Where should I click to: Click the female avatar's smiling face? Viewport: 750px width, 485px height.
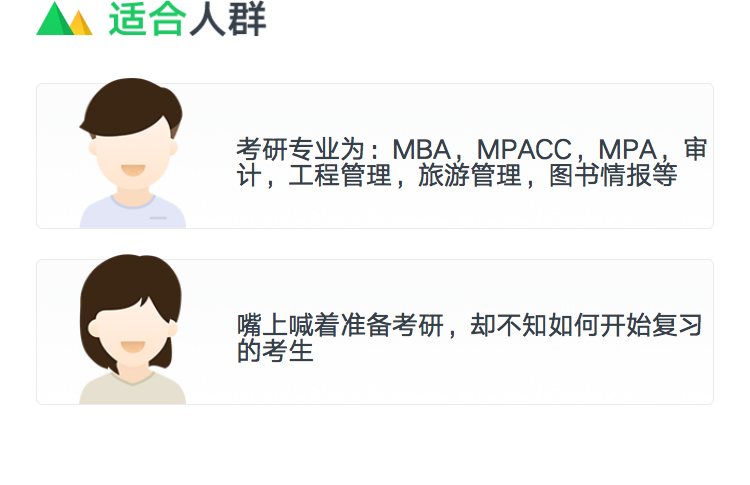[x=133, y=335]
